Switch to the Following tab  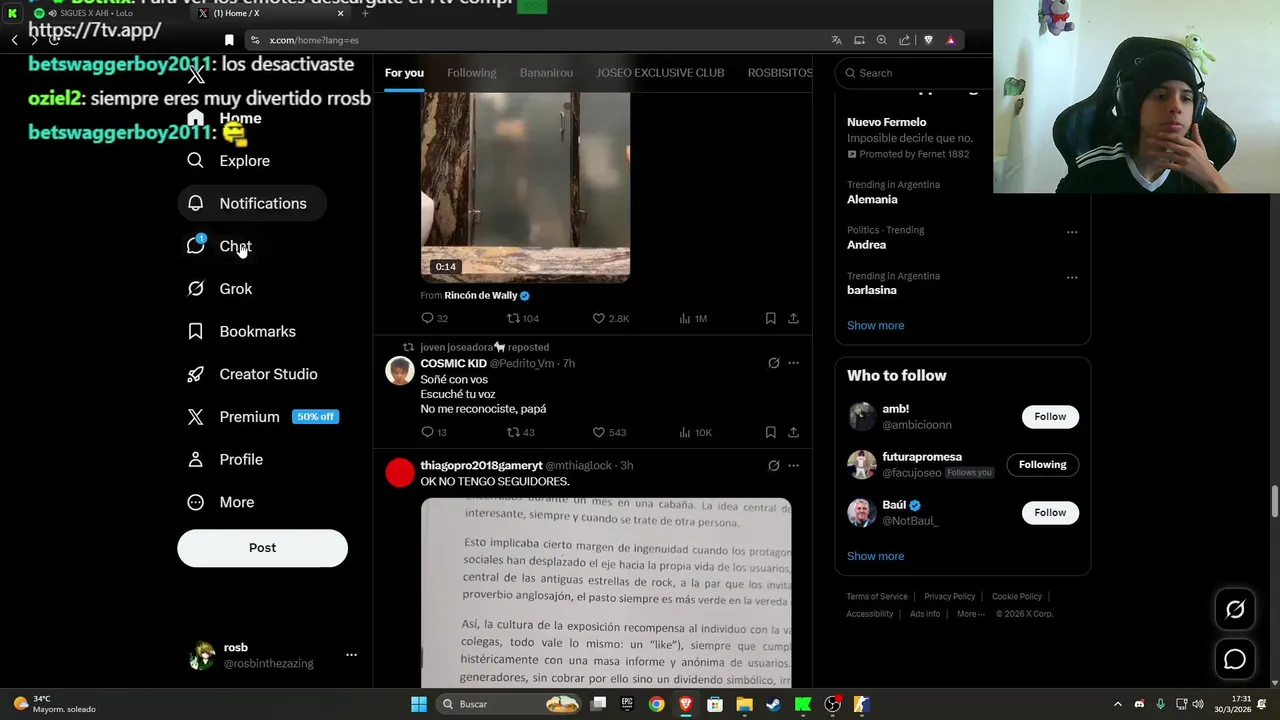pos(472,73)
